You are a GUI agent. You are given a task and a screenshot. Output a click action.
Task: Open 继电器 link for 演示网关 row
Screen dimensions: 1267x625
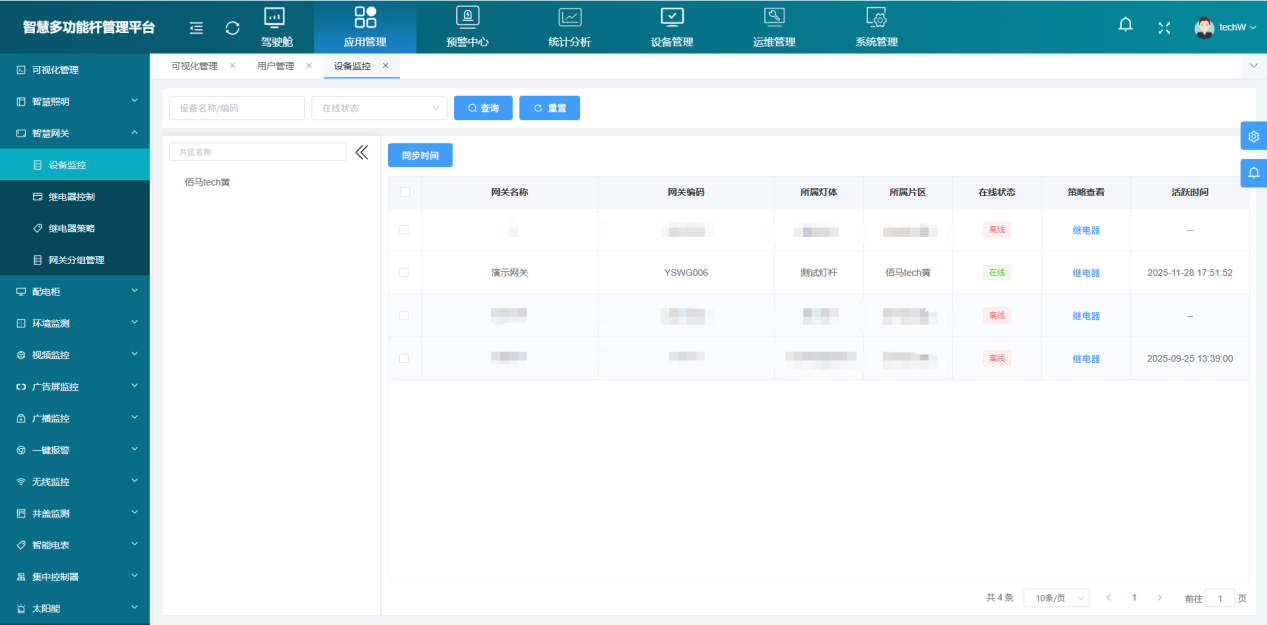tap(1085, 273)
